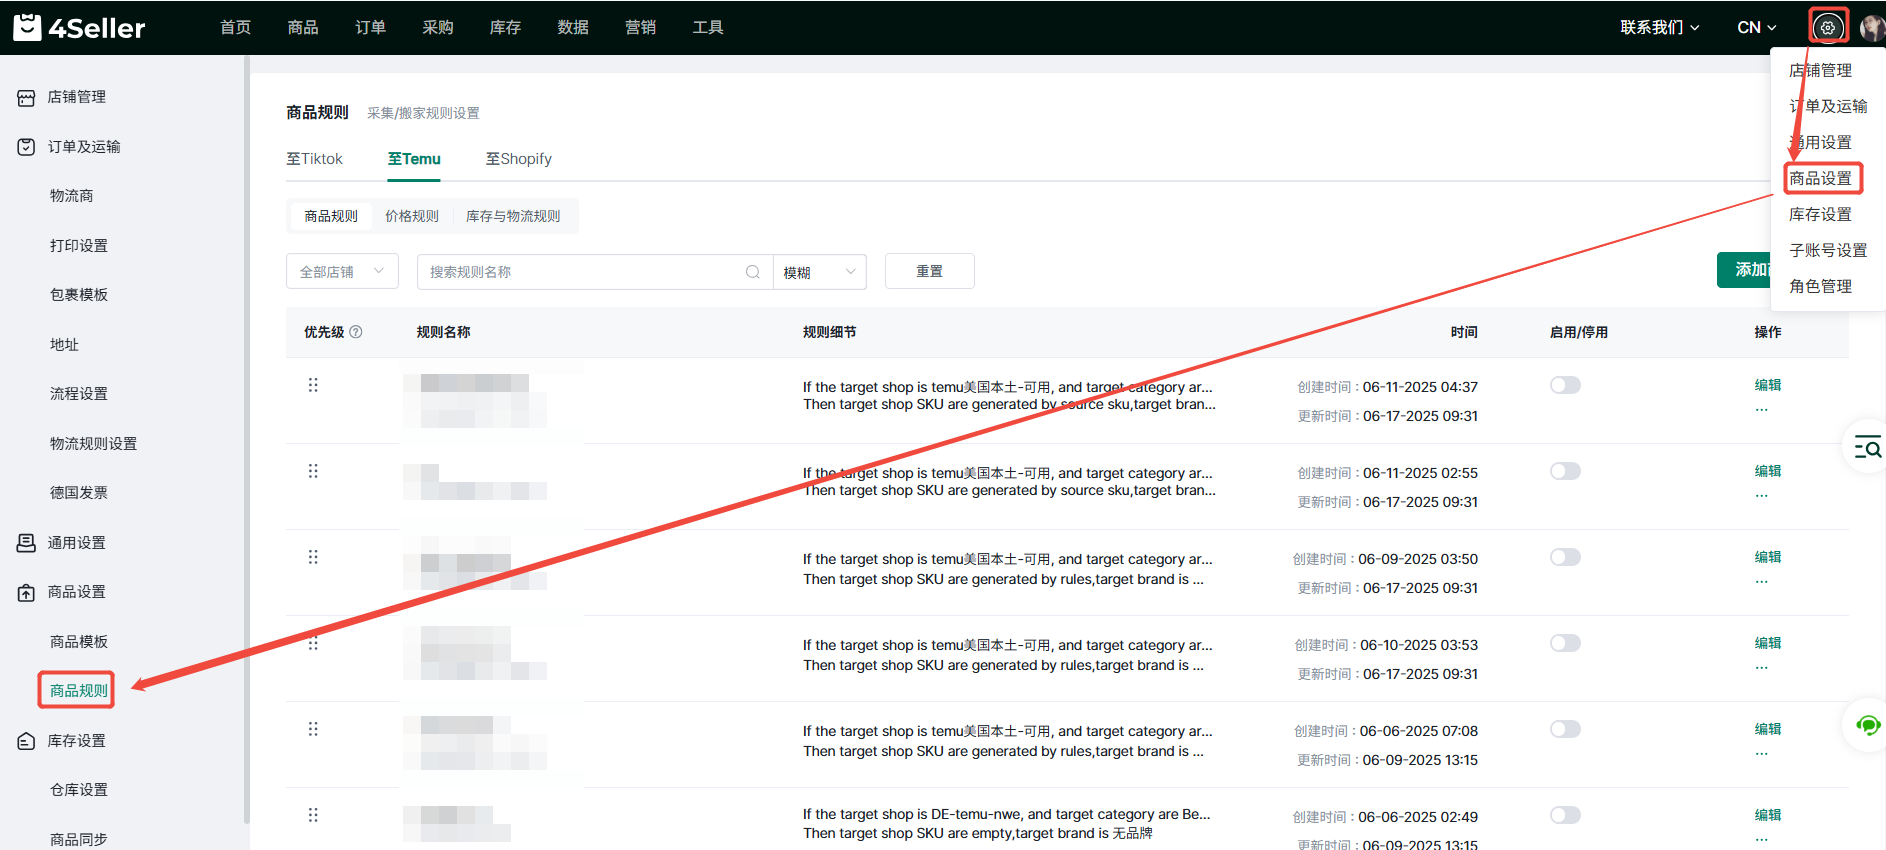Edit the rule created 06-11-2025 04:37

[x=1768, y=385]
